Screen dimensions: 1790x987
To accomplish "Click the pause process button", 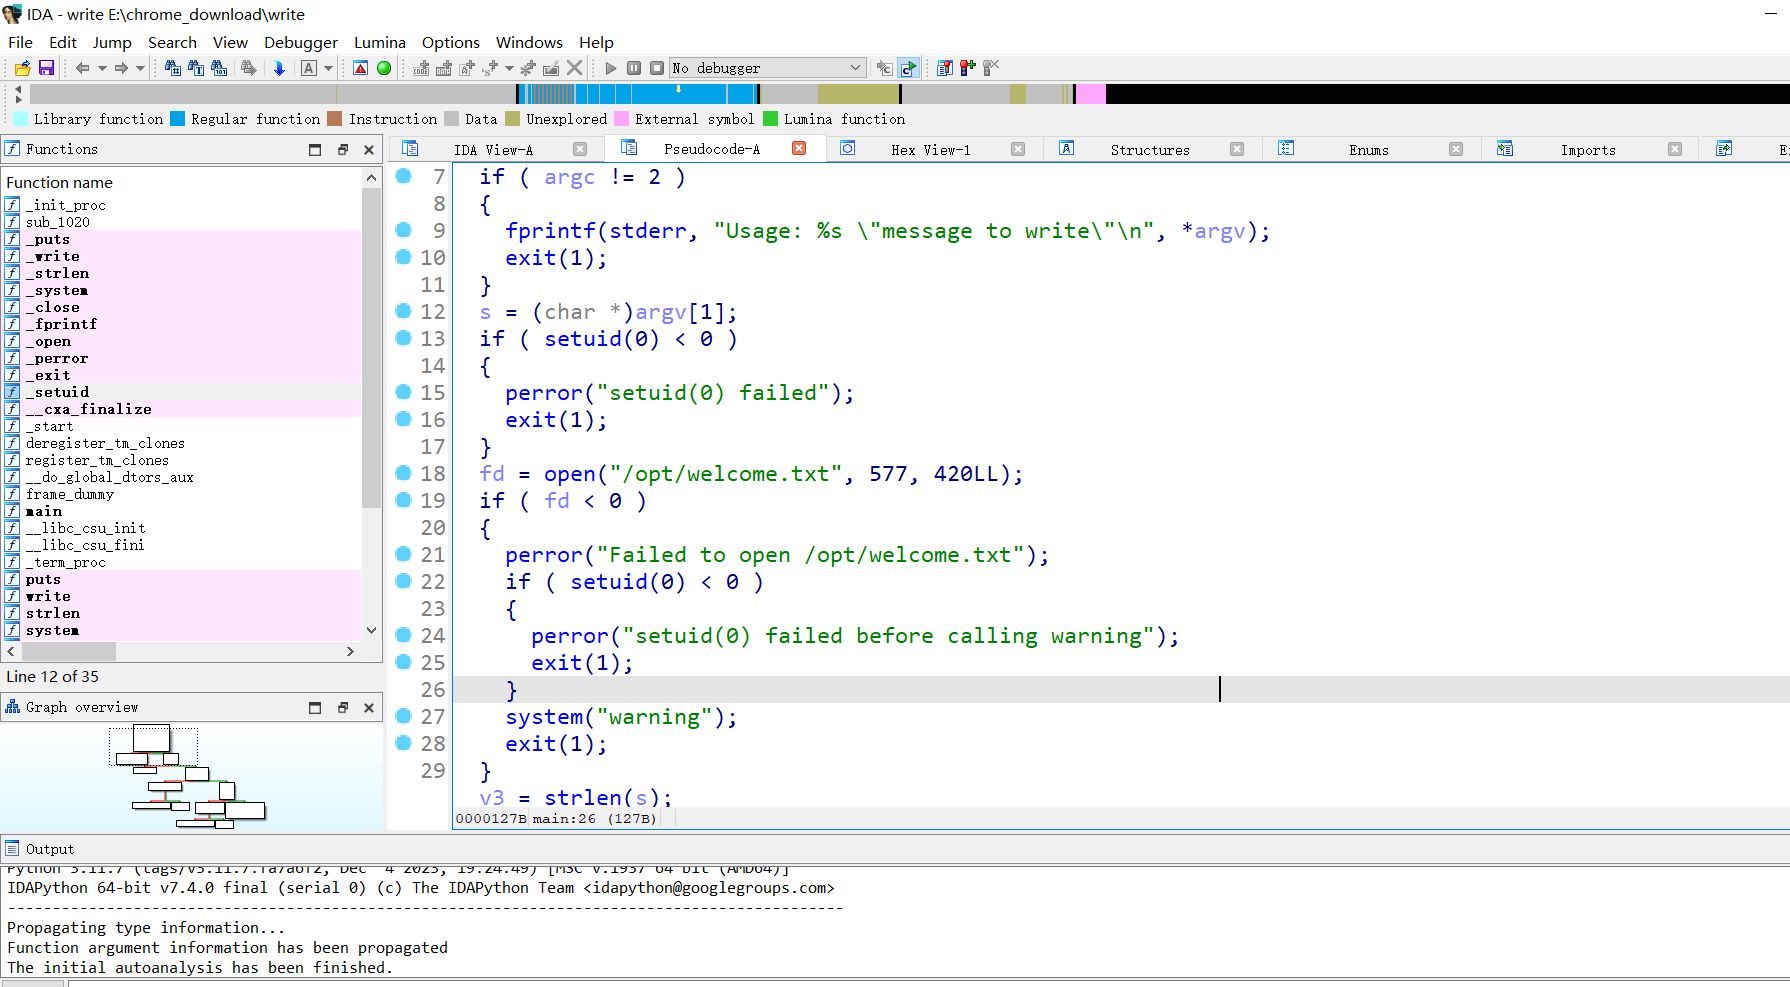I will [634, 68].
